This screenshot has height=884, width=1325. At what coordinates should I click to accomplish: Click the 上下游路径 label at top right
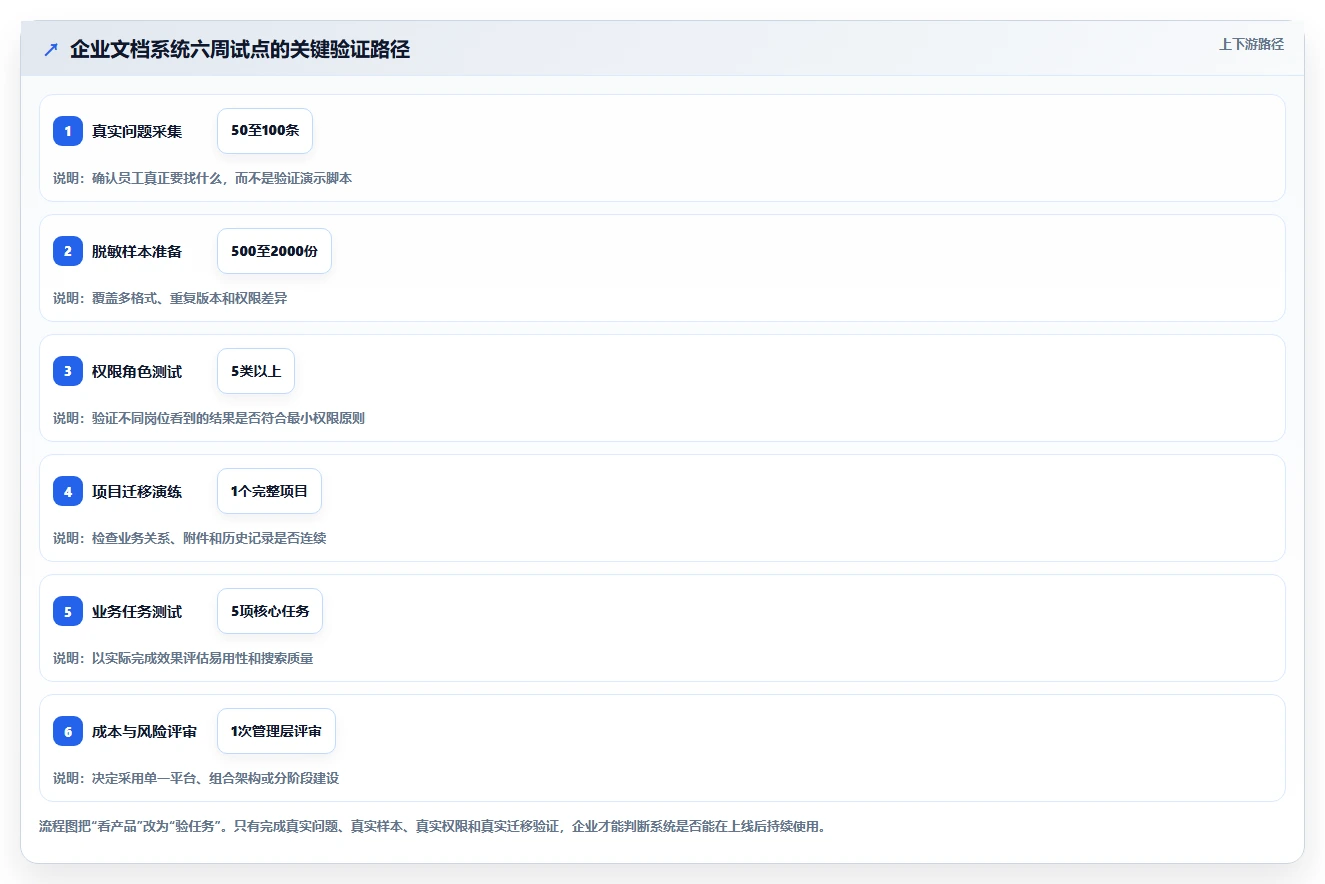pos(1251,44)
